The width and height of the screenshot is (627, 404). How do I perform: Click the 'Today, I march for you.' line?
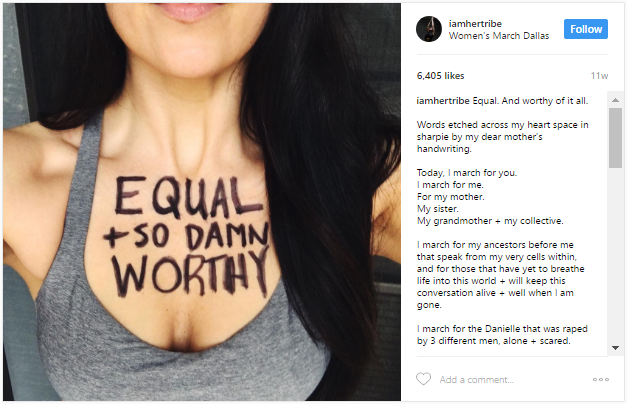(x=467, y=173)
